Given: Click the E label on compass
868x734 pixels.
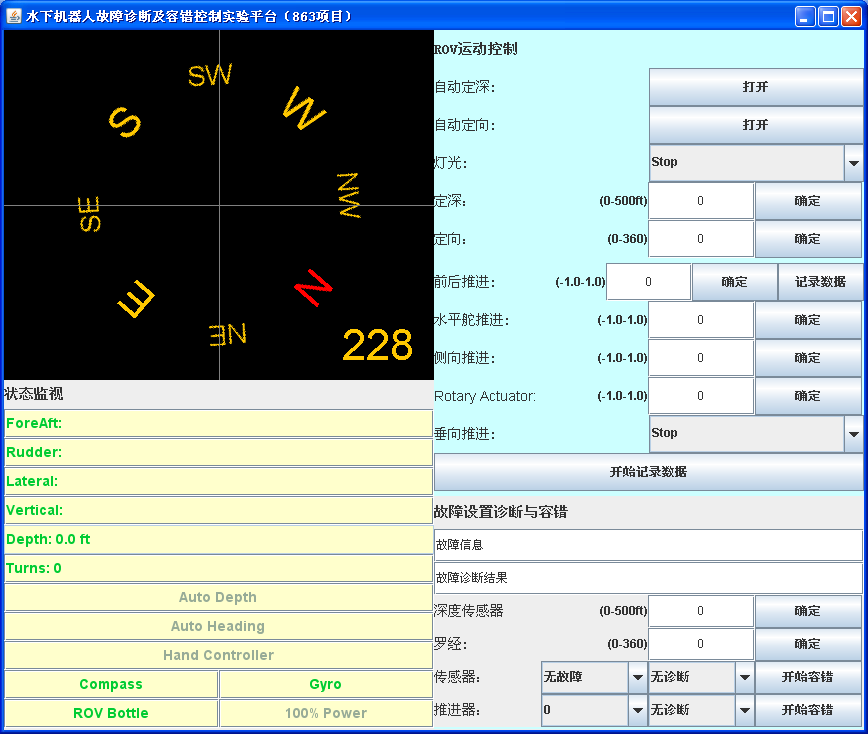Looking at the screenshot, I should click(136, 299).
